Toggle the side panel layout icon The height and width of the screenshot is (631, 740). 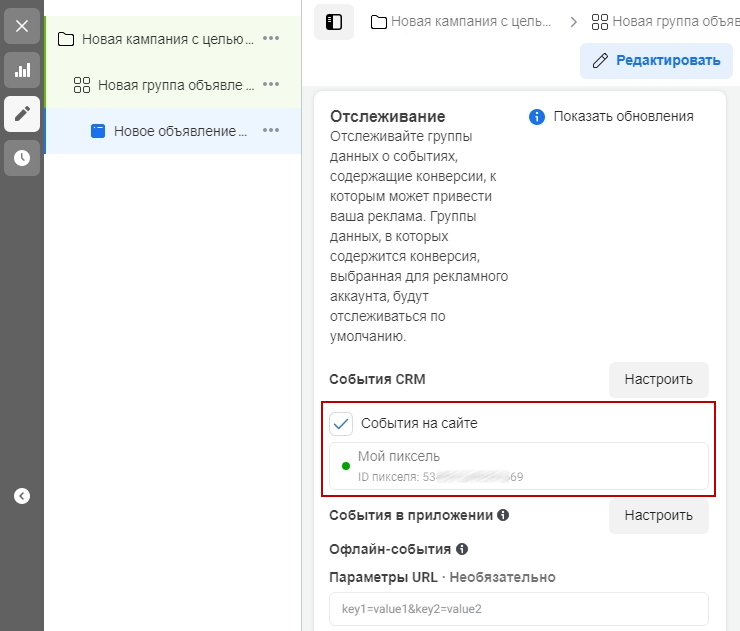coord(334,21)
